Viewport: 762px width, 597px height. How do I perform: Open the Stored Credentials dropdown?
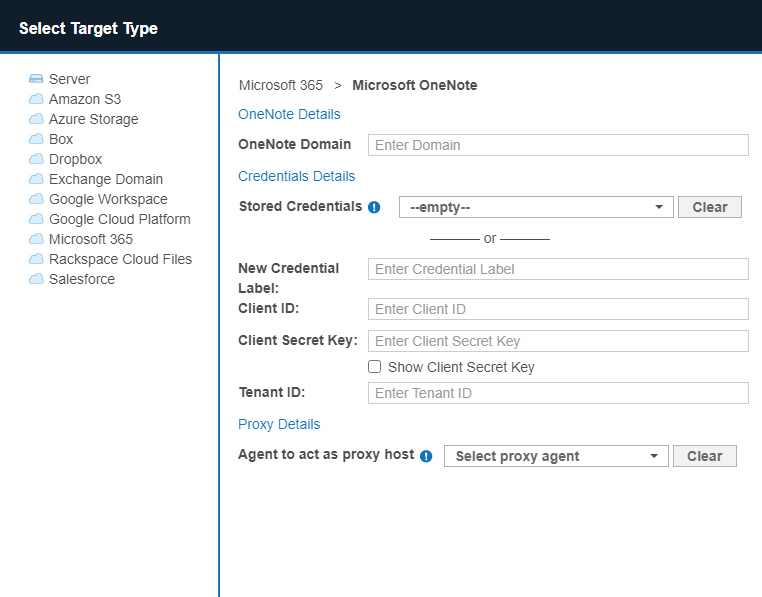[x=535, y=207]
